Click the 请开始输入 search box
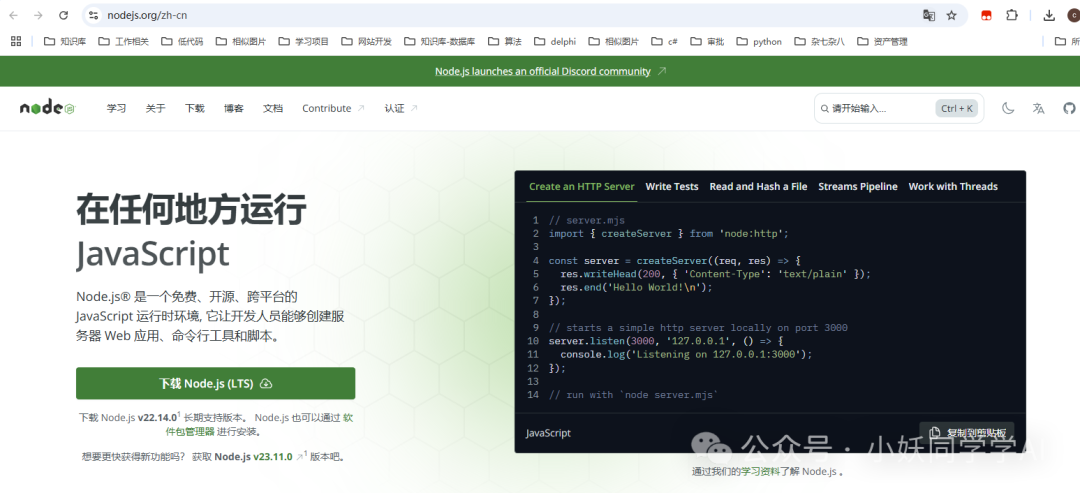Screen dimensions: 1080x493 pyautogui.click(x=899, y=108)
